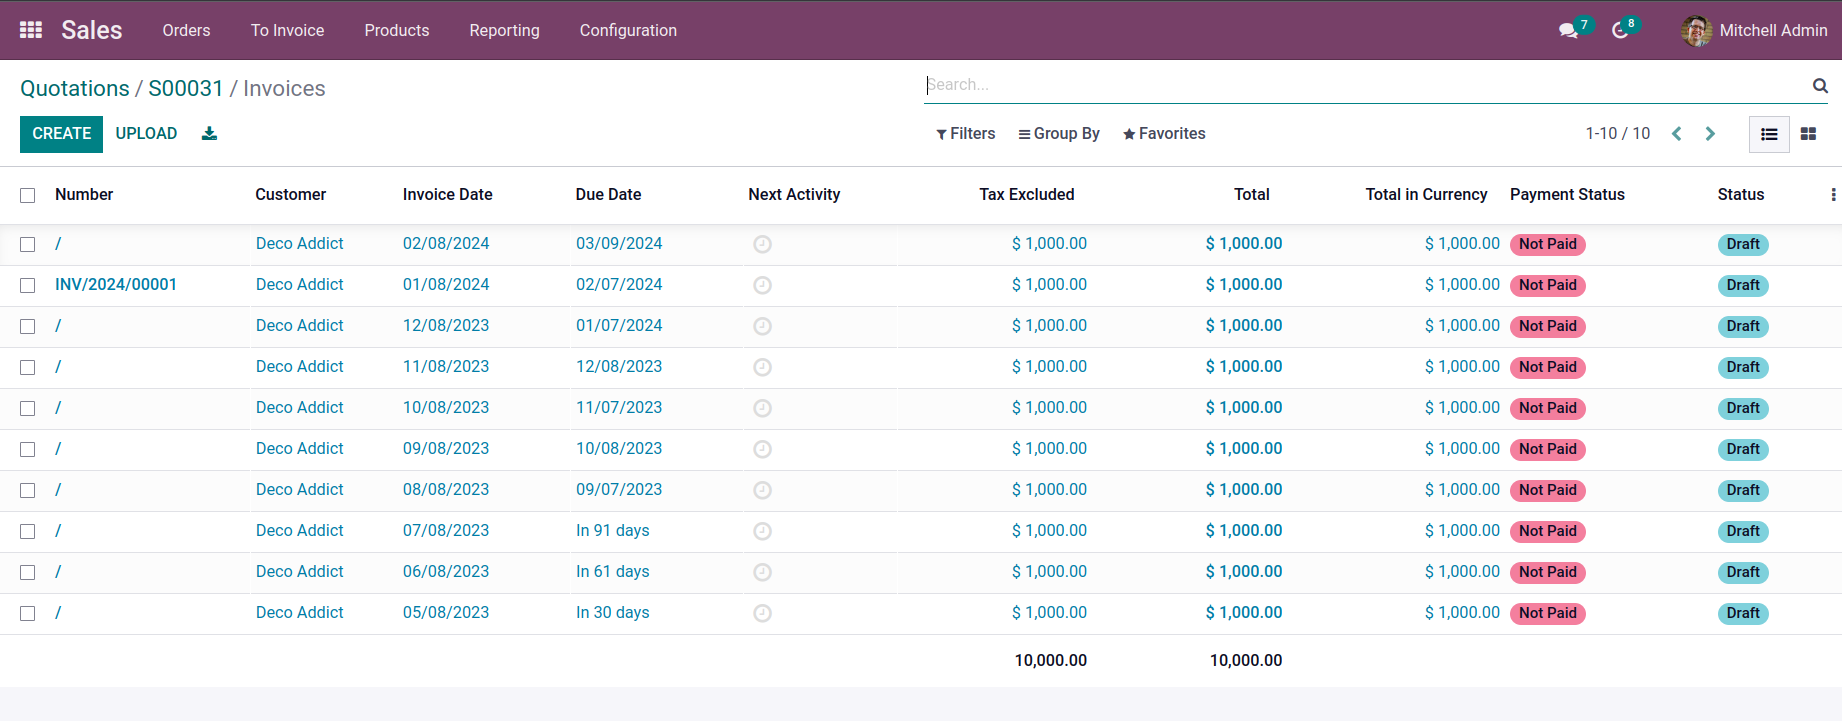The image size is (1842, 721).
Task: Open the Reporting menu
Action: click(x=504, y=31)
